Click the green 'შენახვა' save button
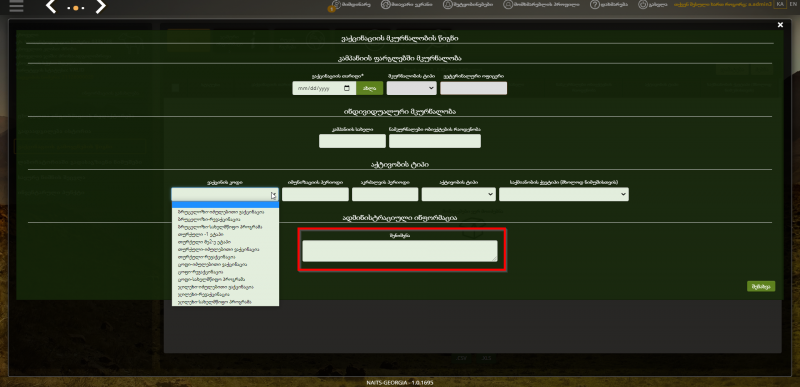Viewport: 800px width, 387px height. (761, 286)
